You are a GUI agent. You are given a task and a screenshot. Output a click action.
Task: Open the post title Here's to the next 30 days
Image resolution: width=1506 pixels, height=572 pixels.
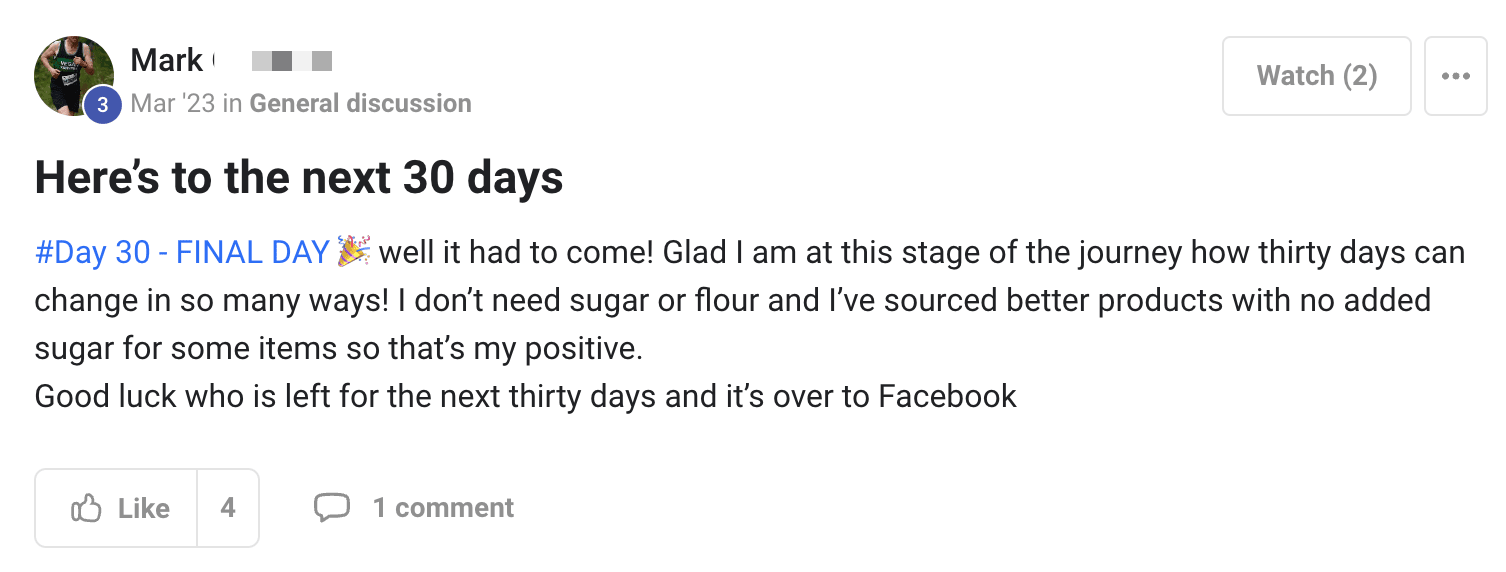coord(299,178)
